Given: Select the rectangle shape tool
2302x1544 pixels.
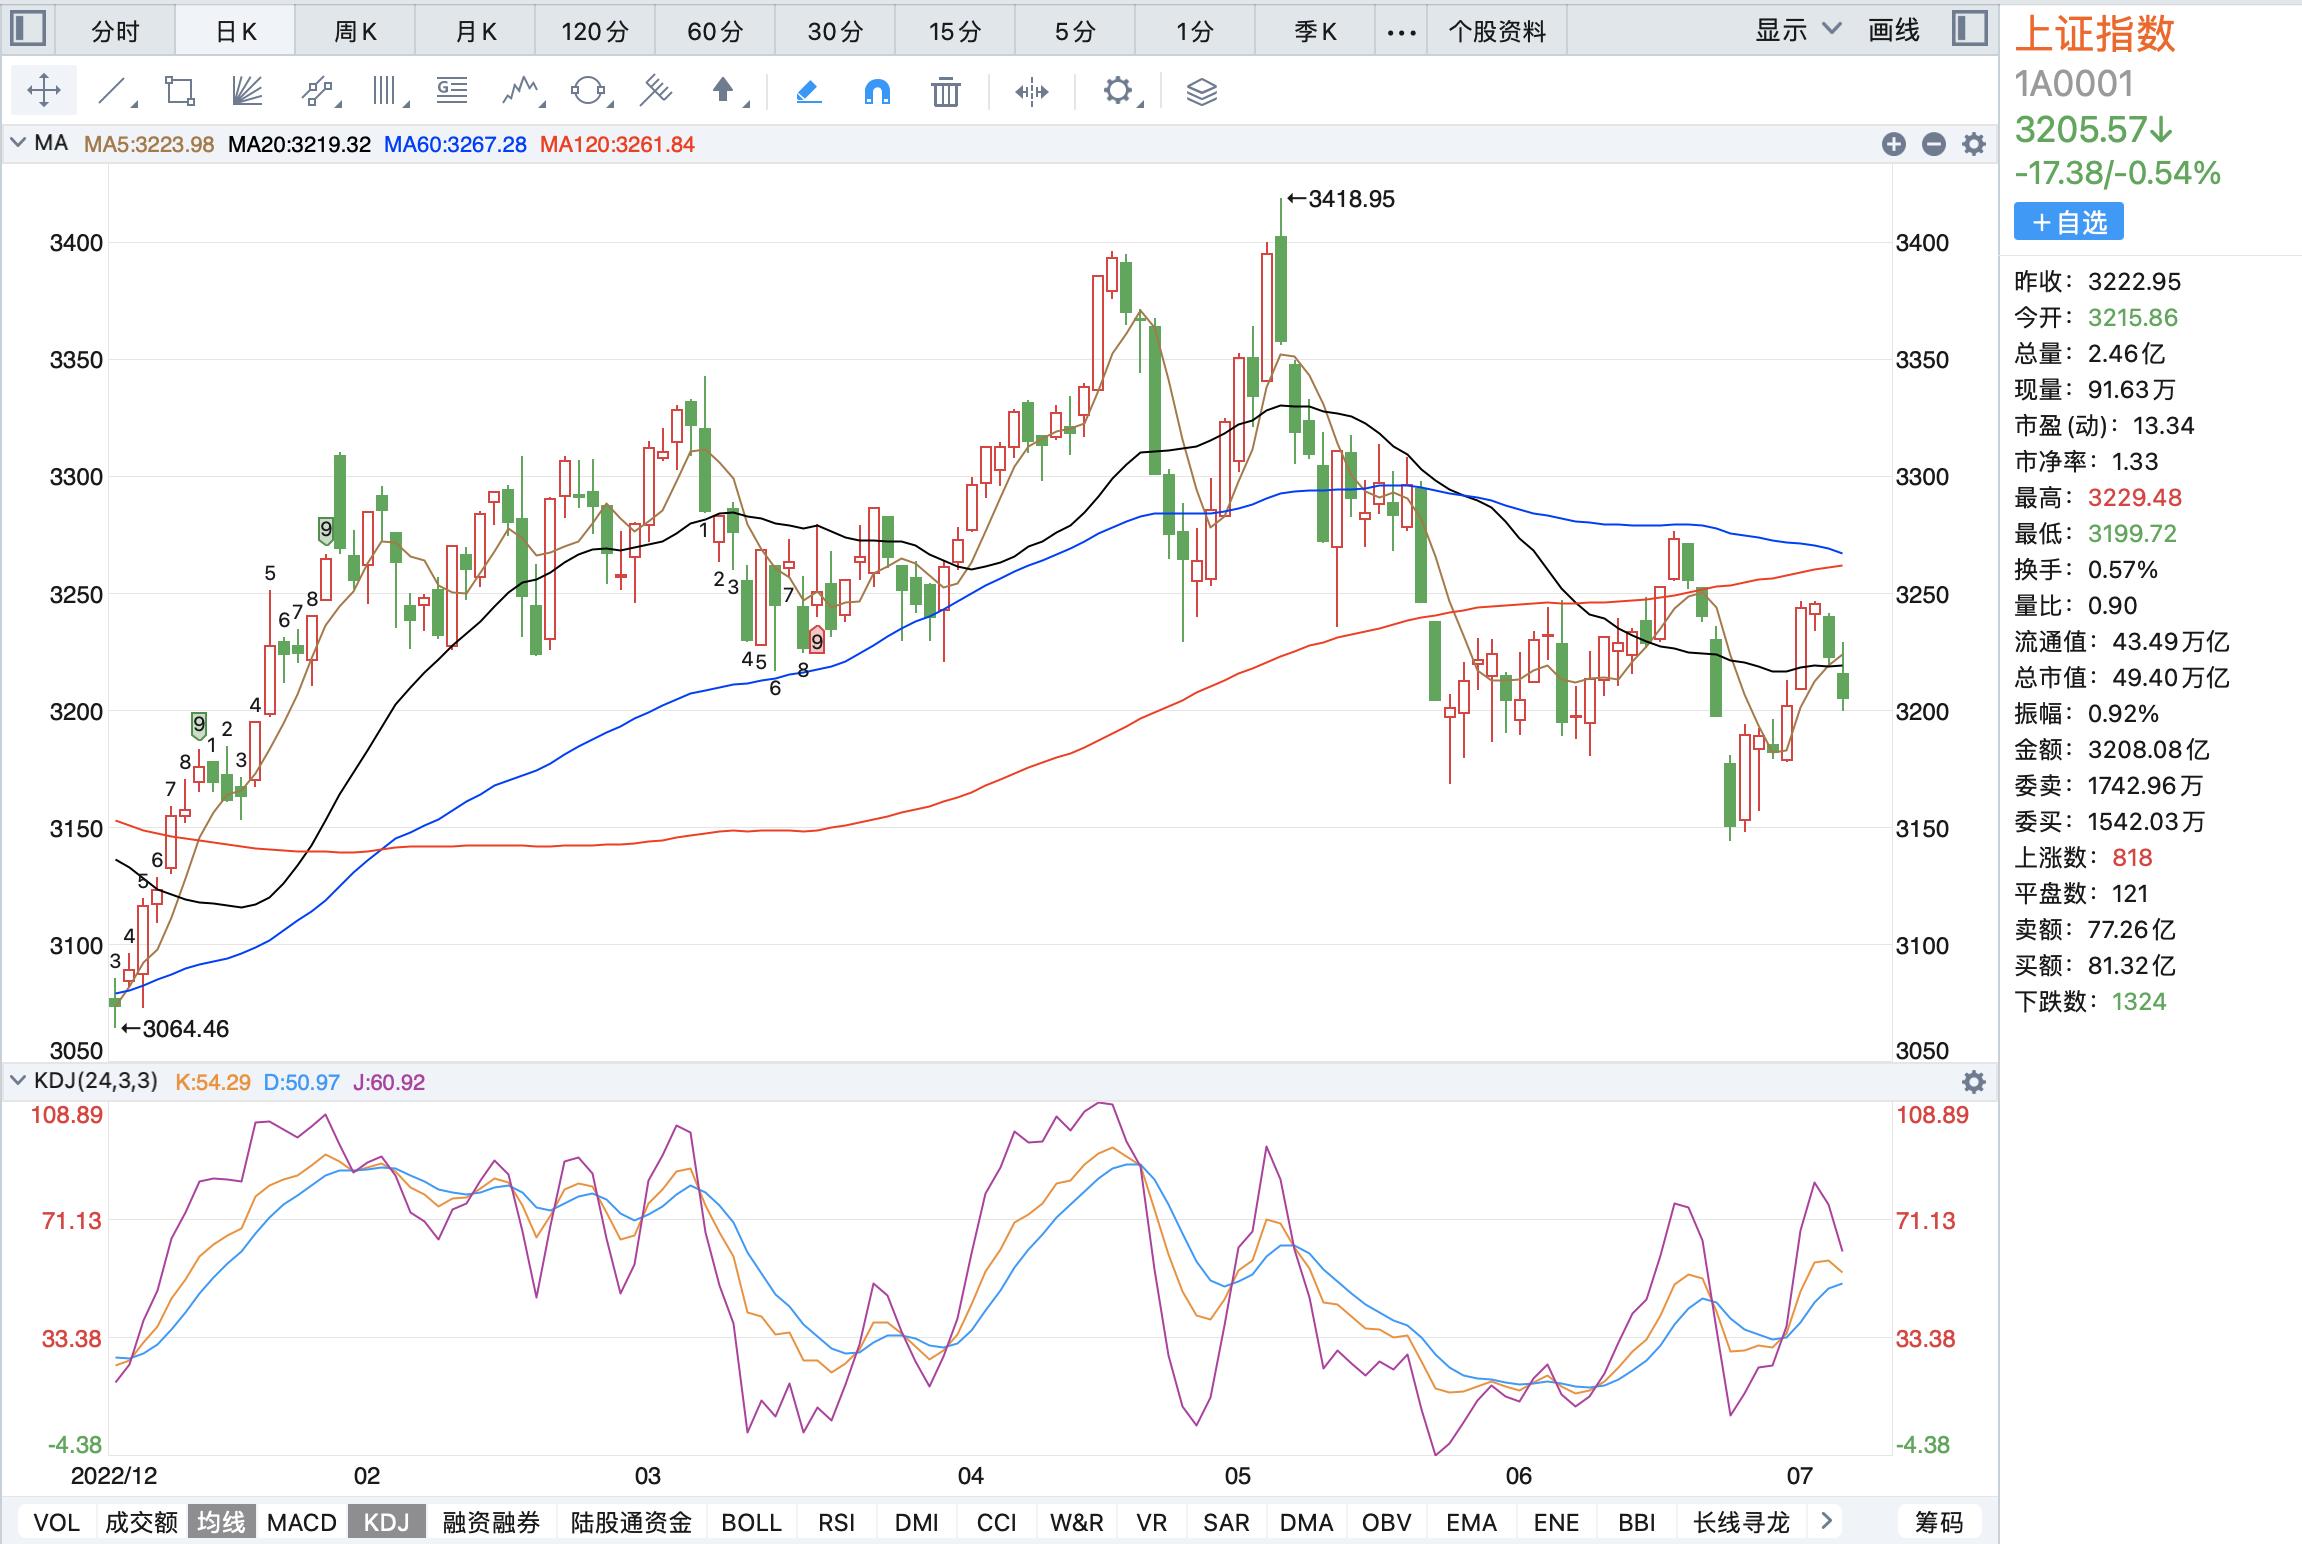Looking at the screenshot, I should 180,92.
